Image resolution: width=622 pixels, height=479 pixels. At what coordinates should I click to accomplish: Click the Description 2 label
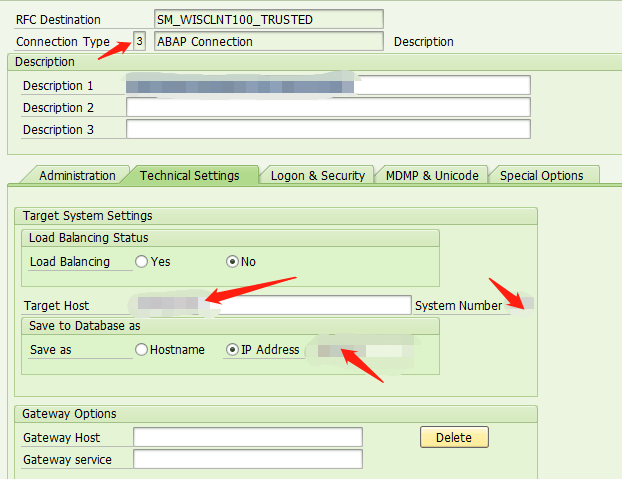pos(58,107)
